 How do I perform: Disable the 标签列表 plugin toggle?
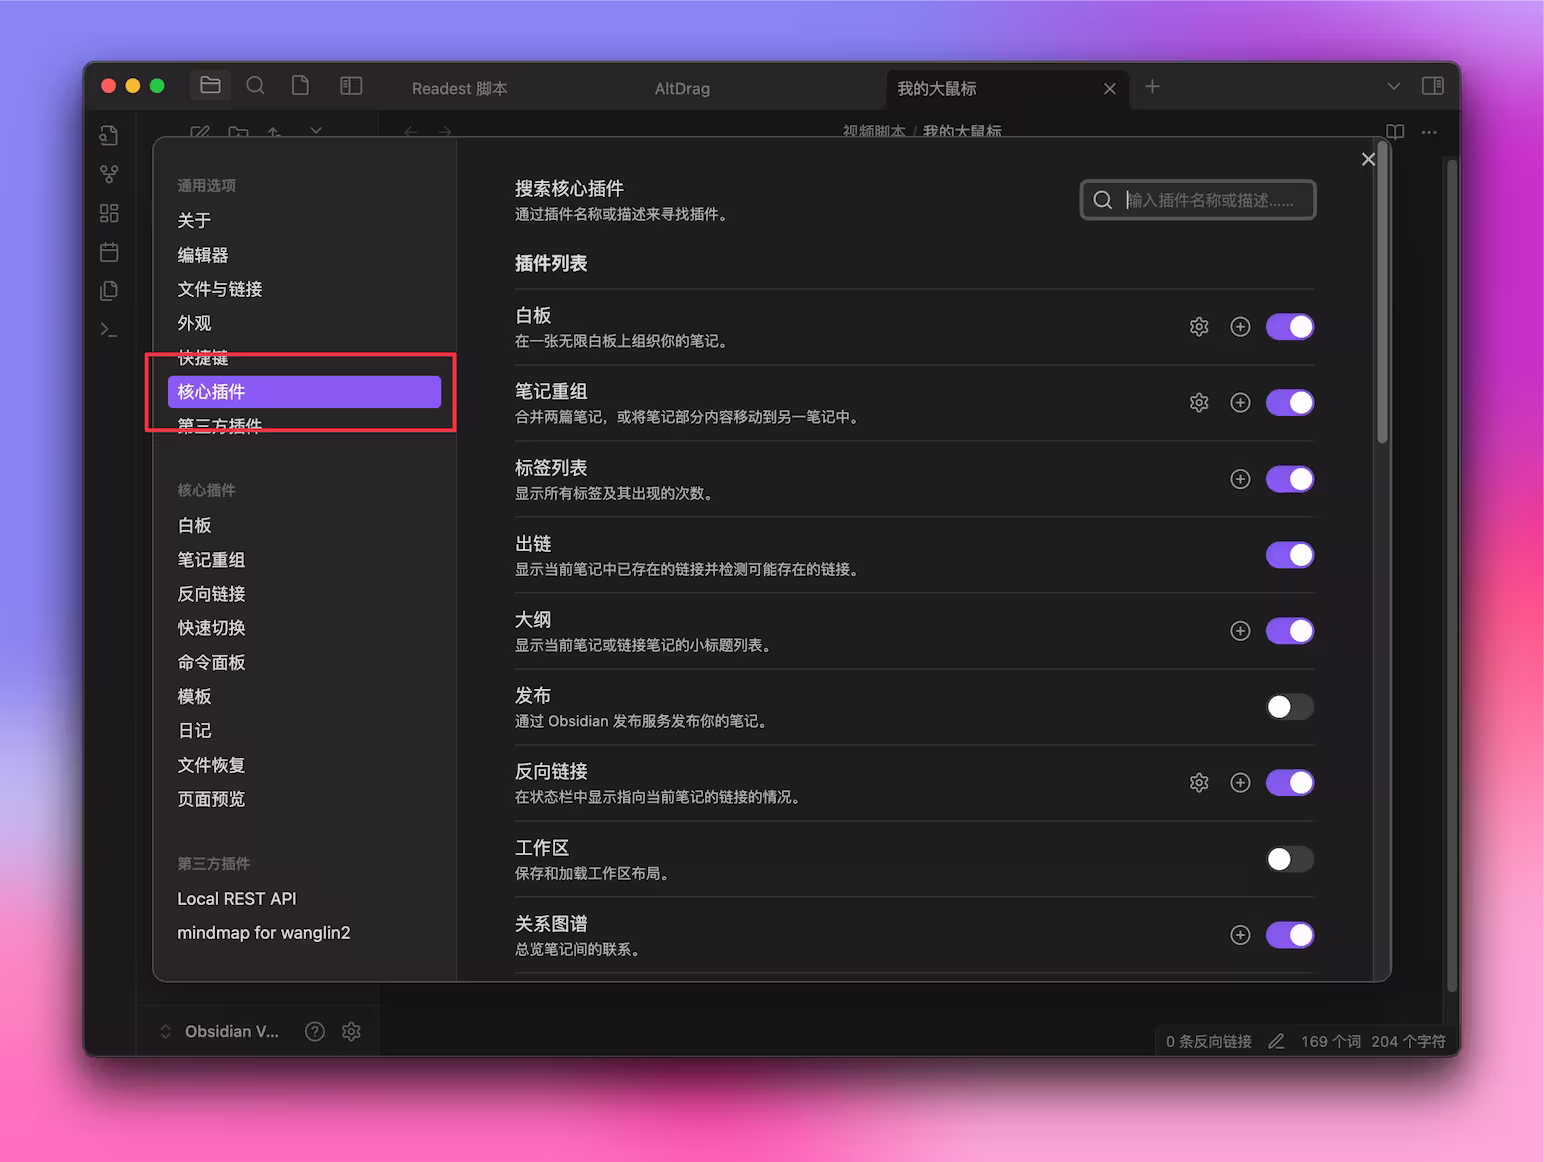1290,479
